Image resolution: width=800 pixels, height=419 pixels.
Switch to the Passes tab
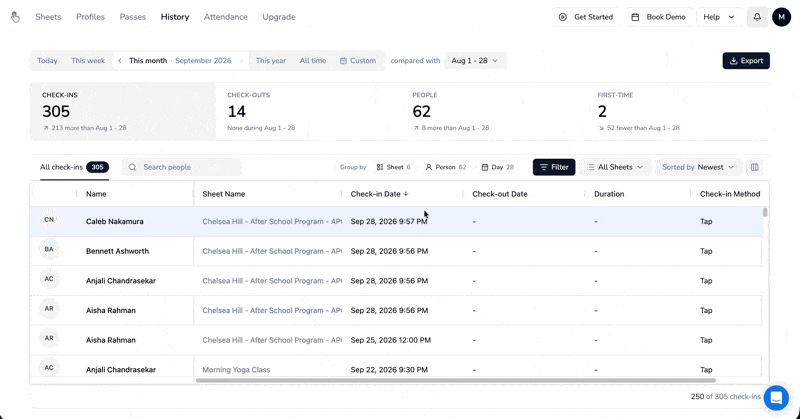click(133, 17)
